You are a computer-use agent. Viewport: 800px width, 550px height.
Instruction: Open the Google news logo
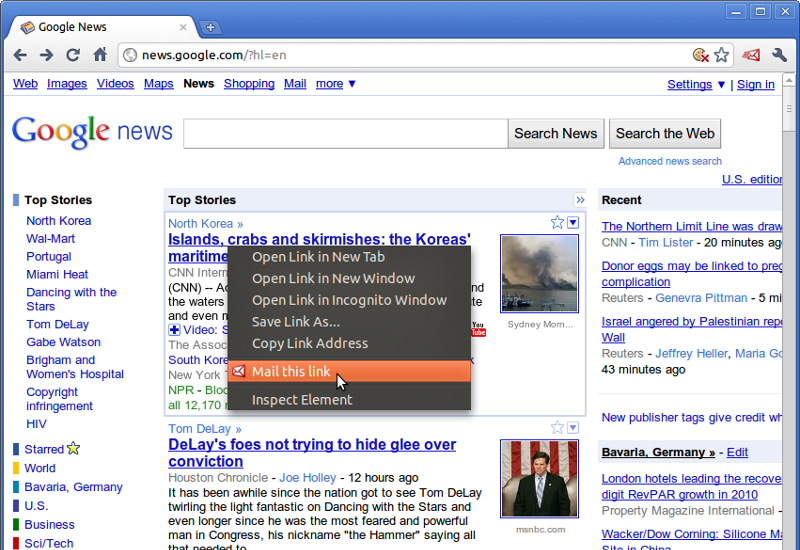click(92, 132)
